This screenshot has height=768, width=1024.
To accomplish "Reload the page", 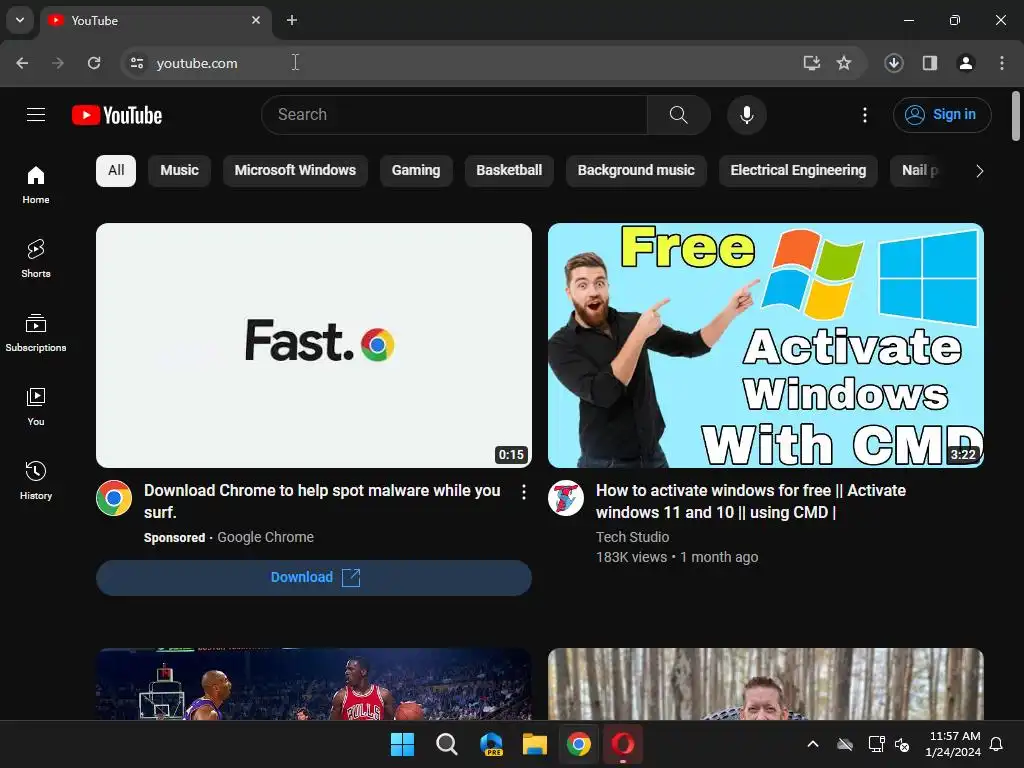I will (94, 63).
